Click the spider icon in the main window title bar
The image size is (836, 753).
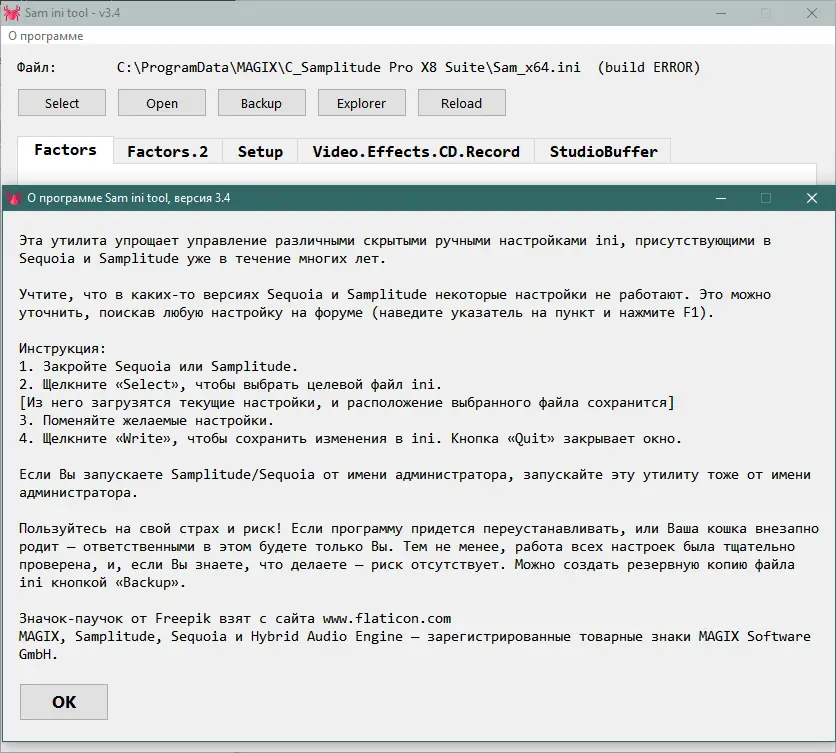click(x=12, y=13)
